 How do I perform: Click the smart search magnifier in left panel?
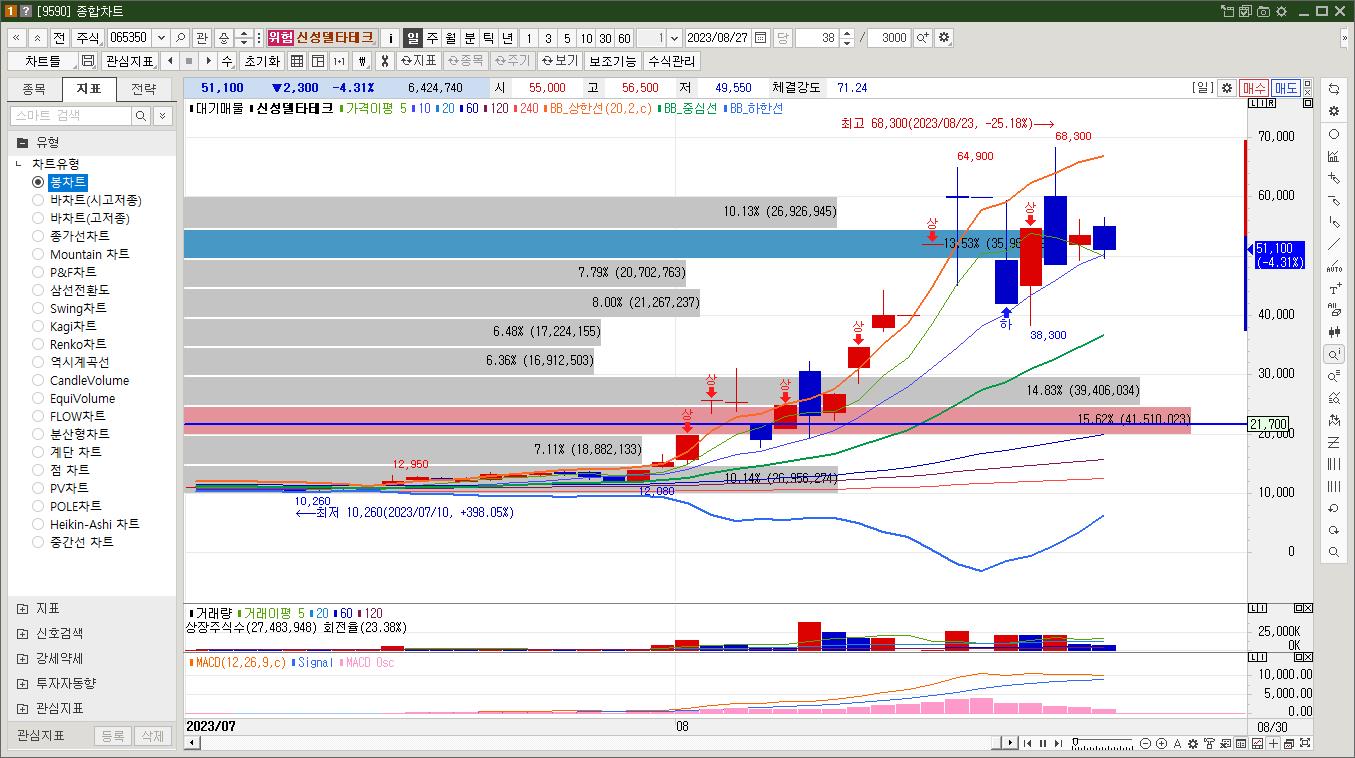(x=141, y=116)
